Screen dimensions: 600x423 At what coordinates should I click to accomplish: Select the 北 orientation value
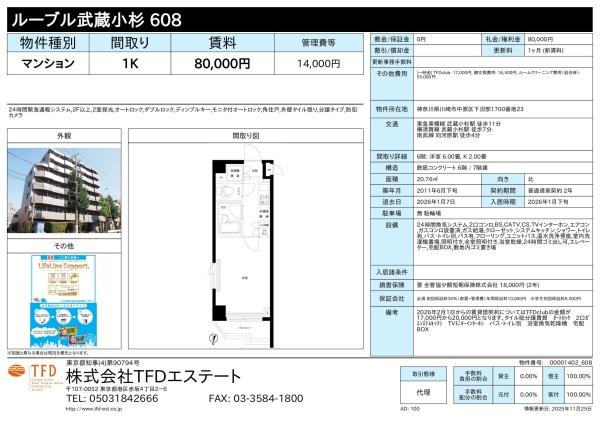click(x=530, y=179)
